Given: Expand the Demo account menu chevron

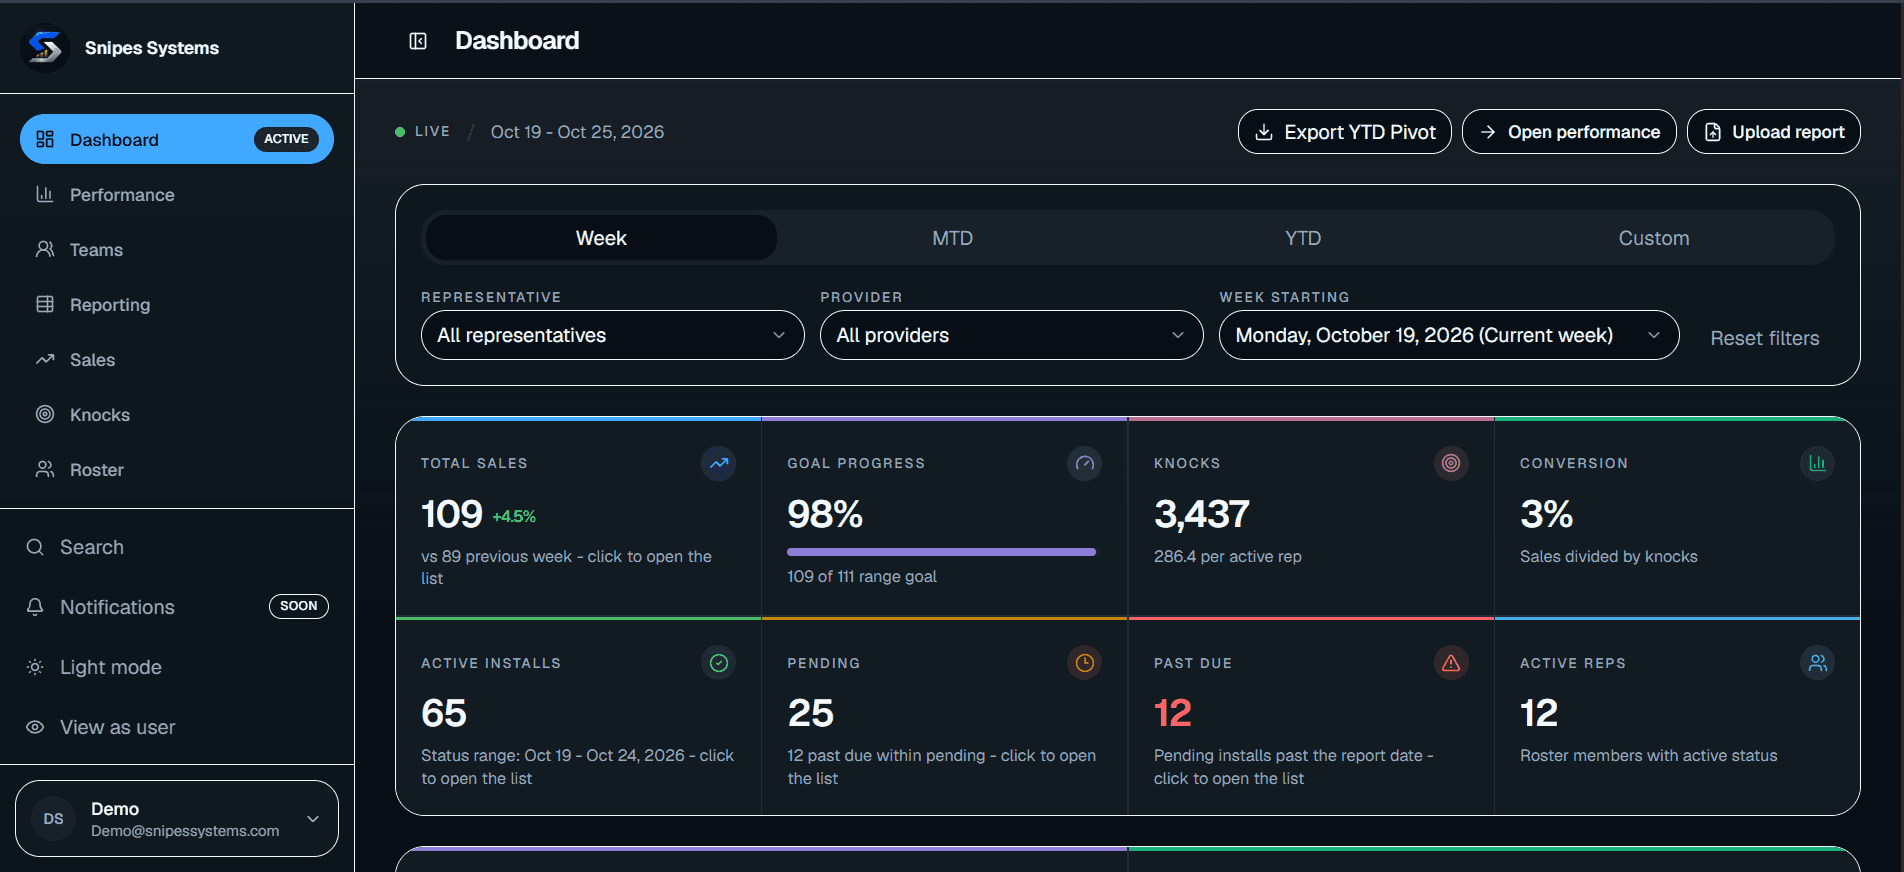Looking at the screenshot, I should tap(313, 819).
